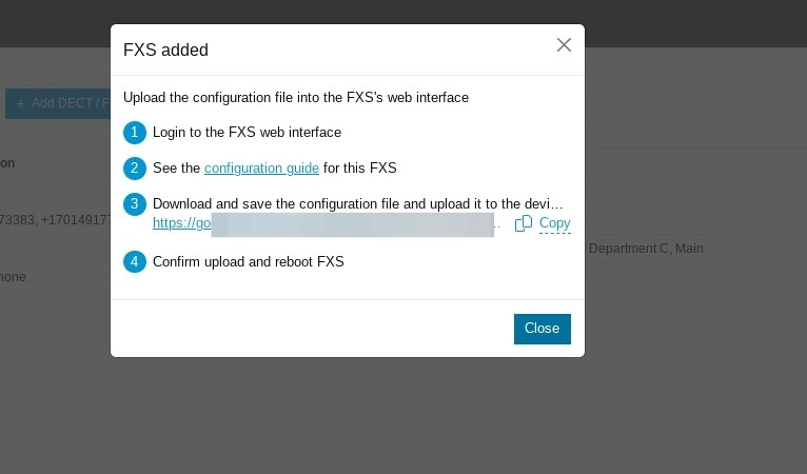Click the truncated 'Download and save' step text
807x474 pixels.
[358, 204]
